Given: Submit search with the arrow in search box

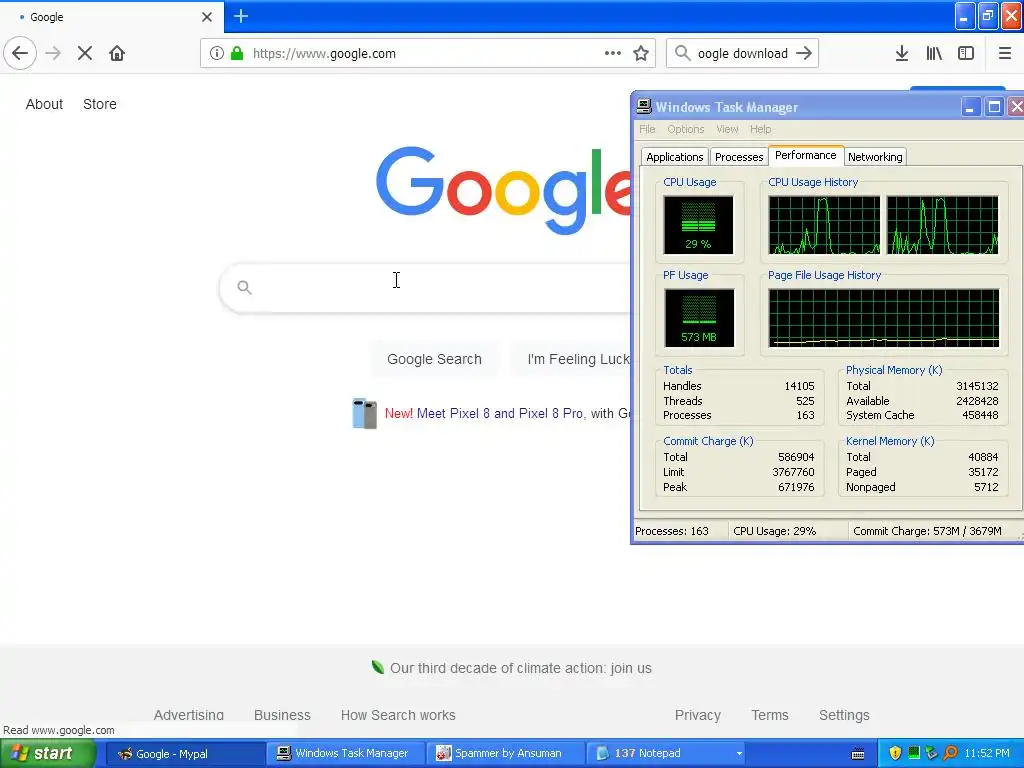Looking at the screenshot, I should (x=804, y=53).
